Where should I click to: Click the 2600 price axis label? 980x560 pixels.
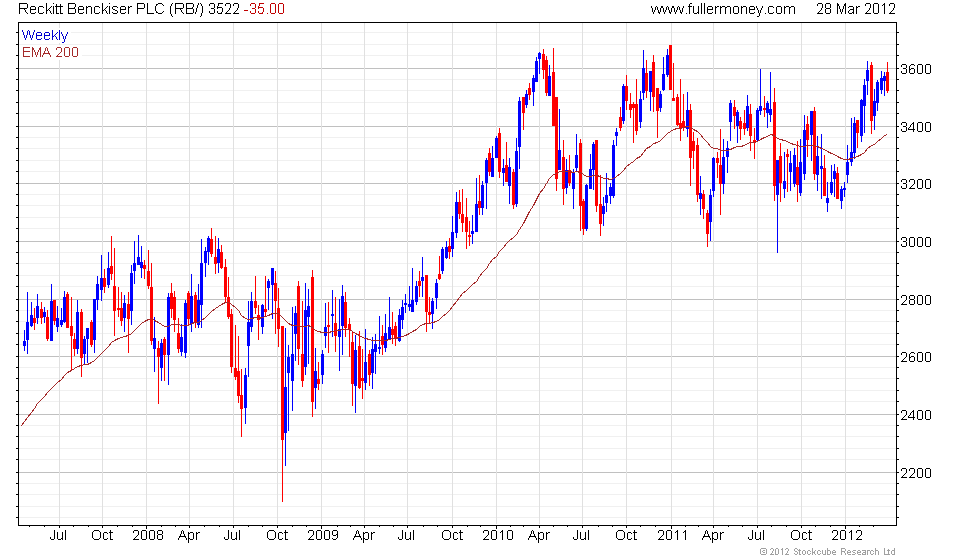point(916,358)
